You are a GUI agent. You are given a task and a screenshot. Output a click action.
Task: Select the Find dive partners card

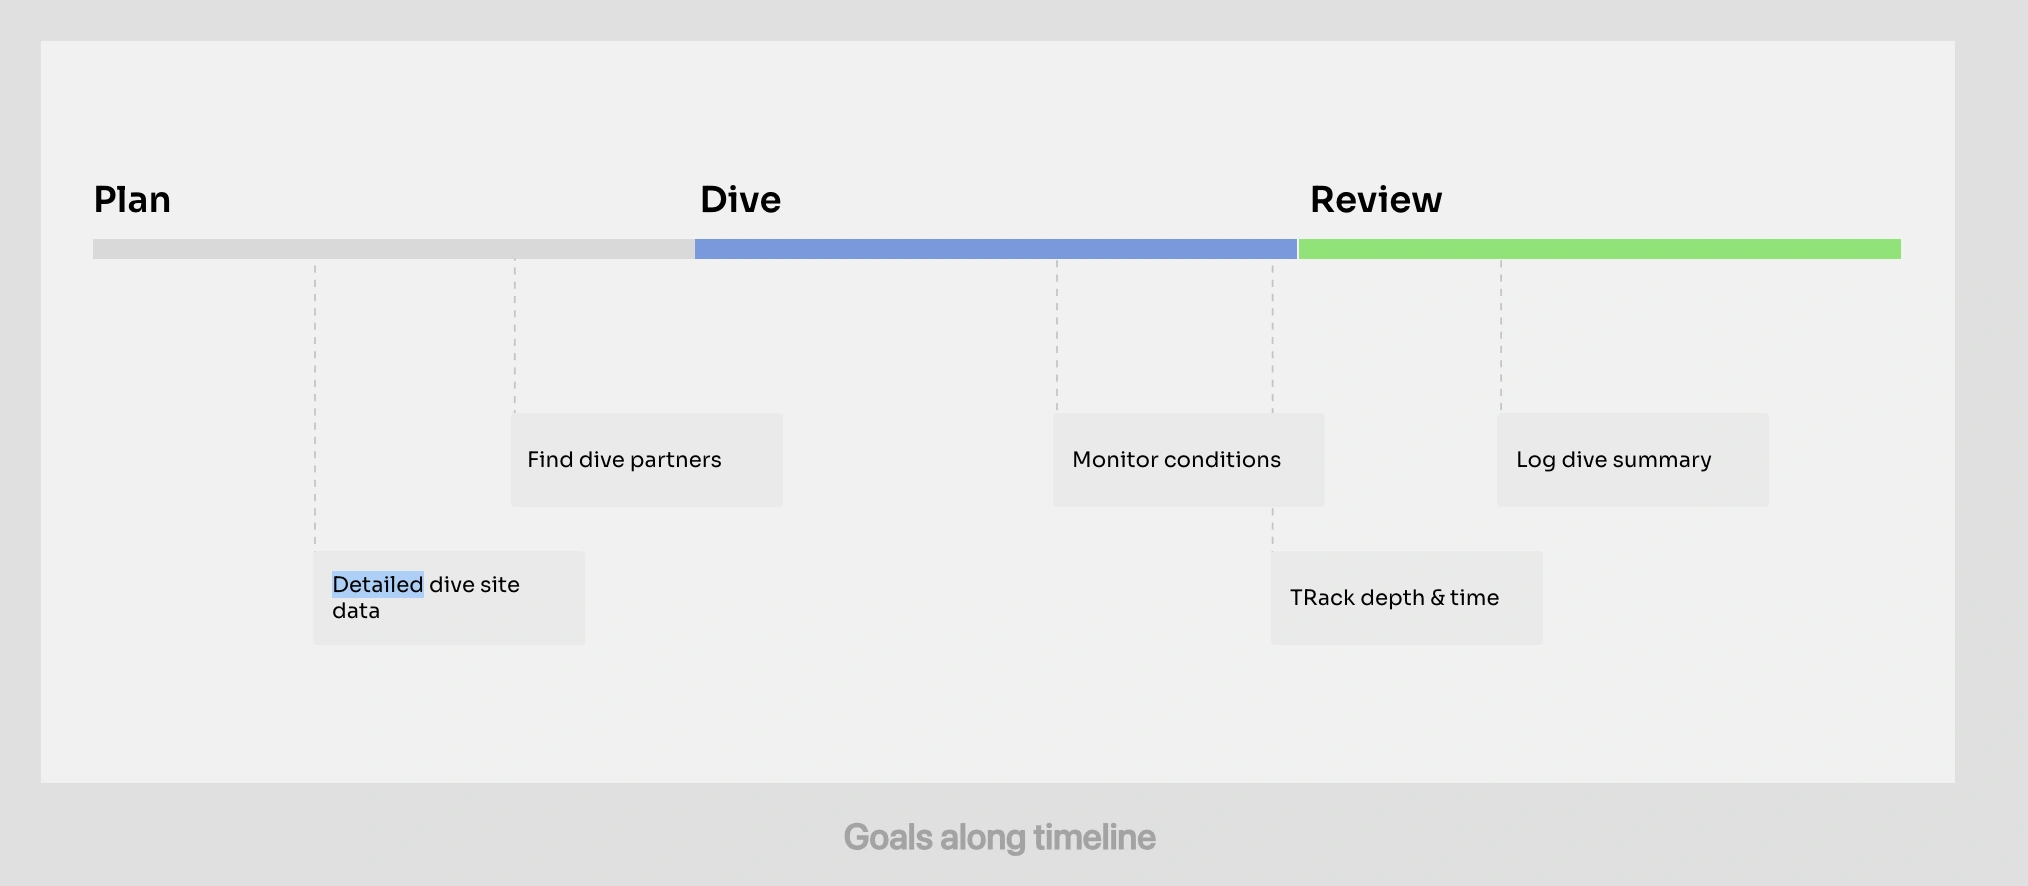point(646,460)
